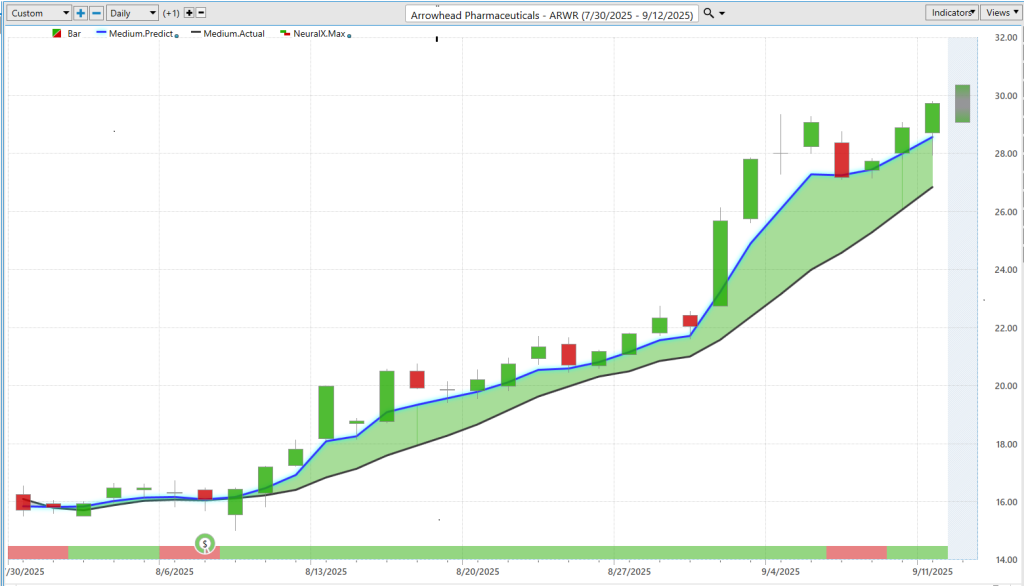
Task: Click the 9/11/2025 date axis label
Action: tap(933, 572)
